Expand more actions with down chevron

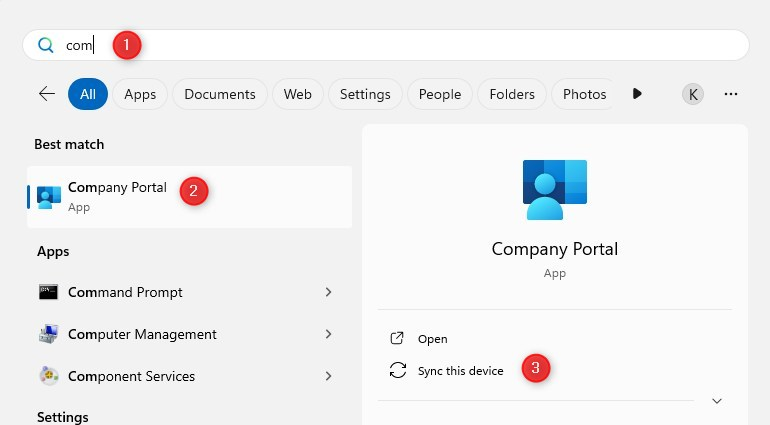click(x=717, y=401)
